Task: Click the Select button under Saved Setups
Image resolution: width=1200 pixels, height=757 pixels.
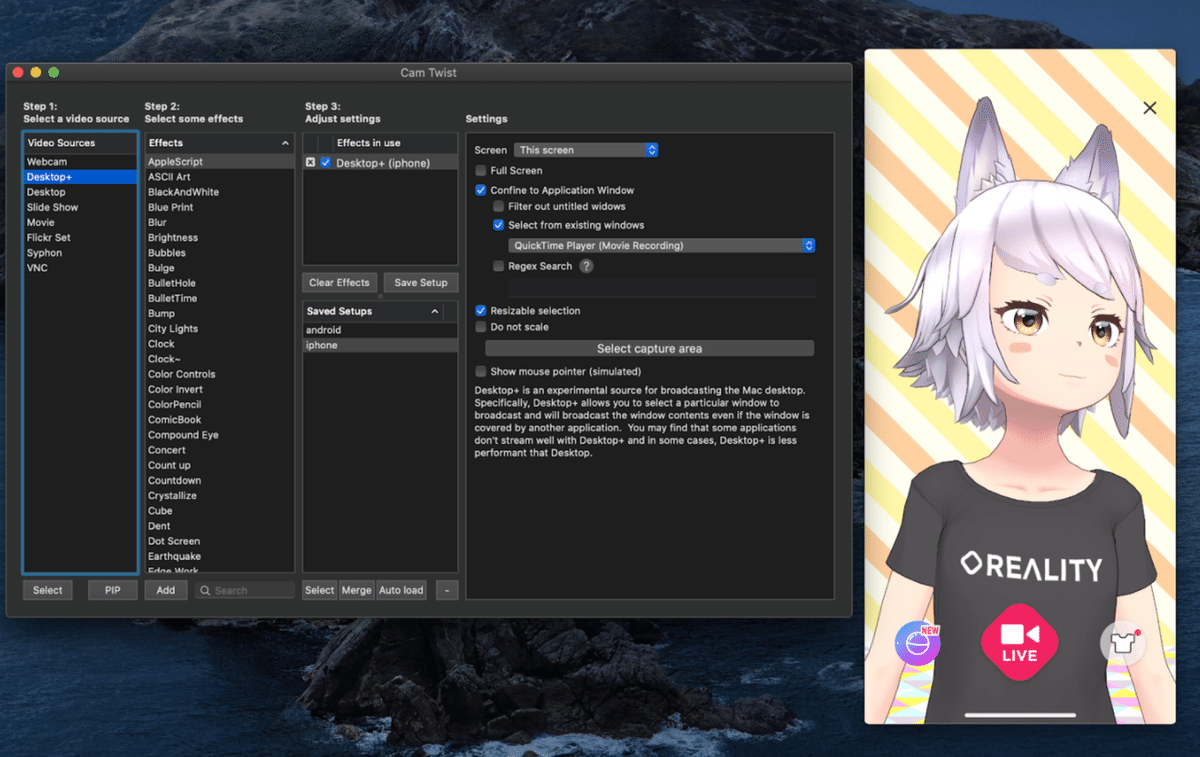Action: [x=320, y=590]
